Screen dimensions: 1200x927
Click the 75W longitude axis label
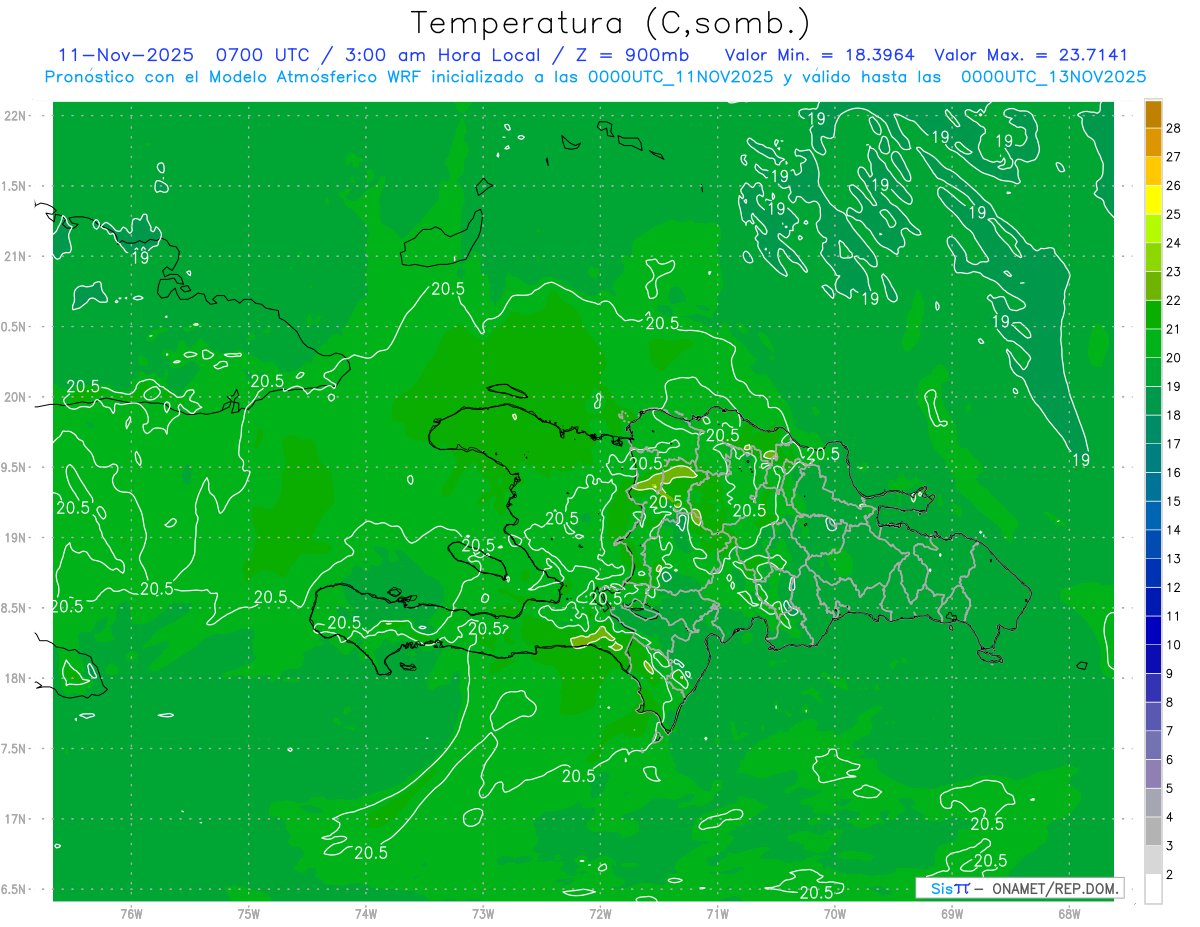[x=249, y=913]
